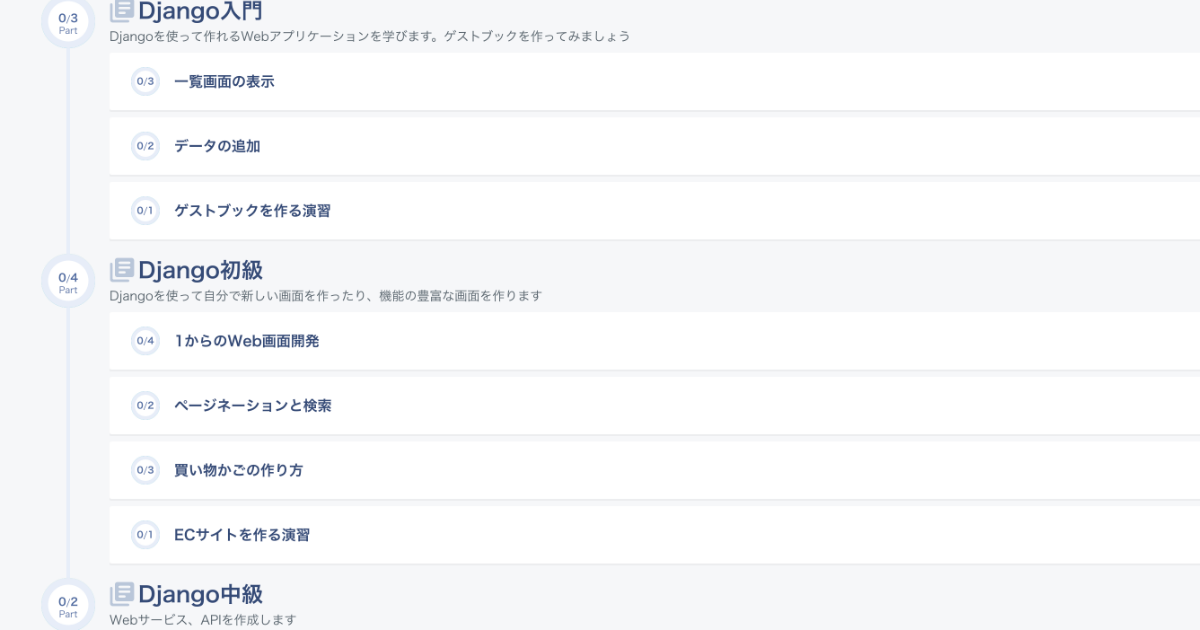Click the 0/4 Part circle for Django初級

point(68,281)
